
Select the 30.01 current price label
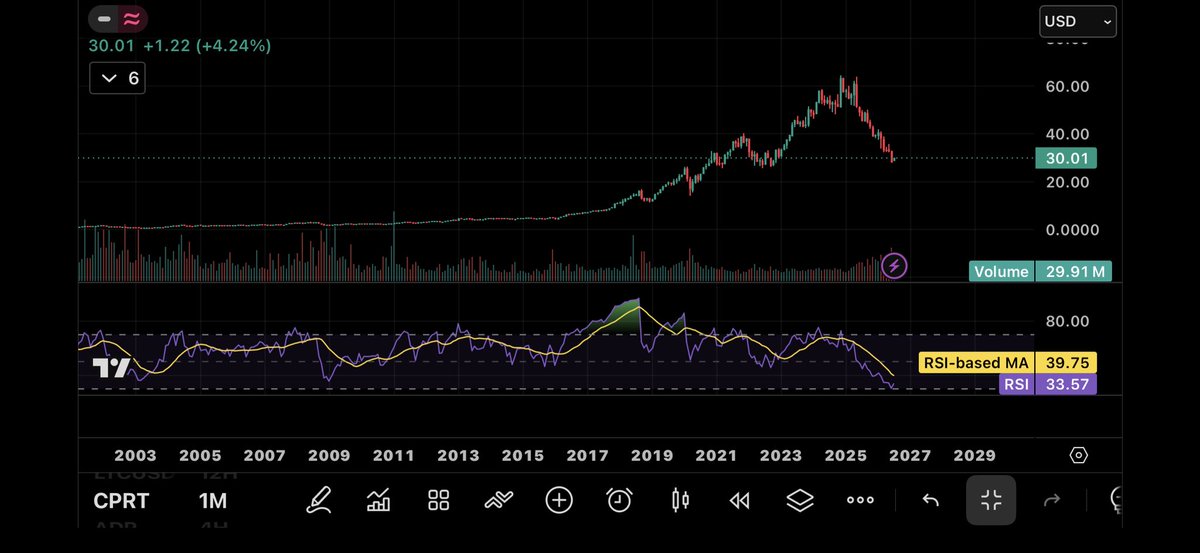click(1067, 157)
